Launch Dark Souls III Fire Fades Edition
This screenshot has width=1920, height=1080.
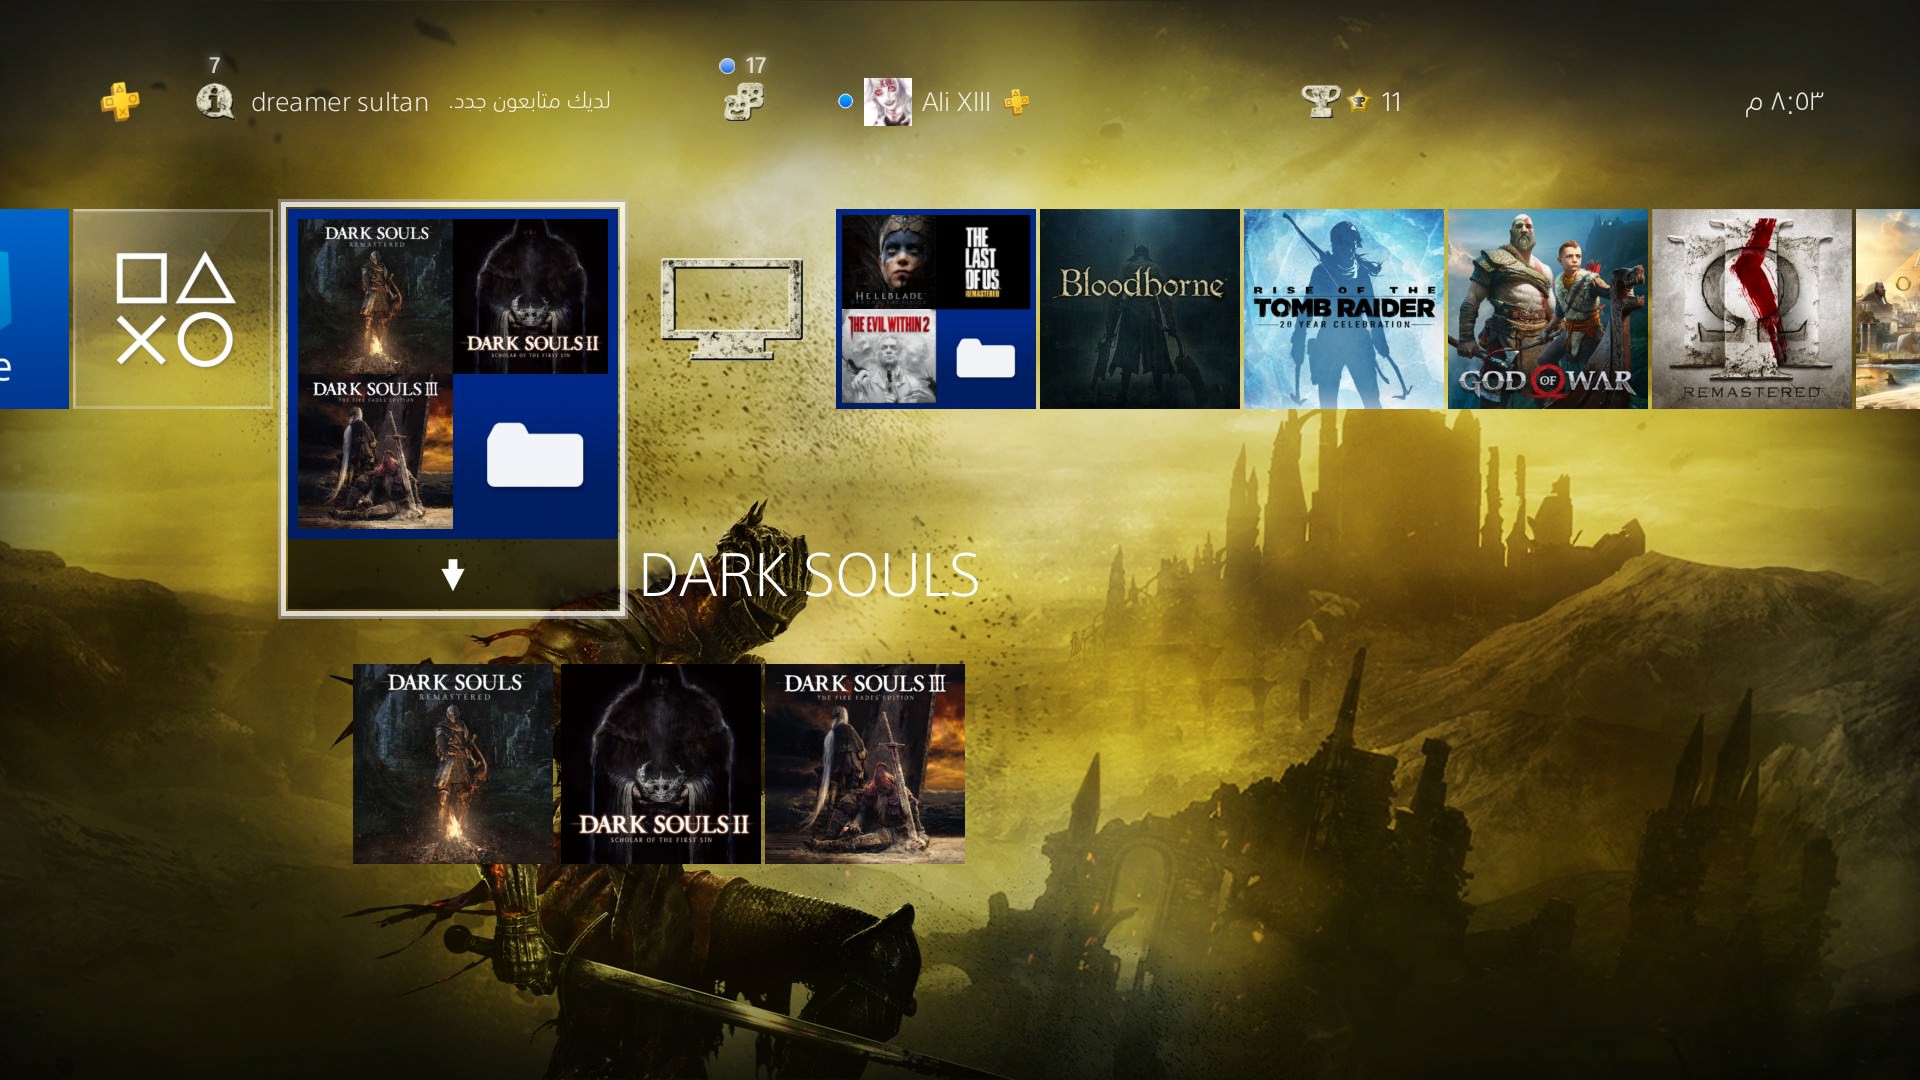[x=865, y=764]
